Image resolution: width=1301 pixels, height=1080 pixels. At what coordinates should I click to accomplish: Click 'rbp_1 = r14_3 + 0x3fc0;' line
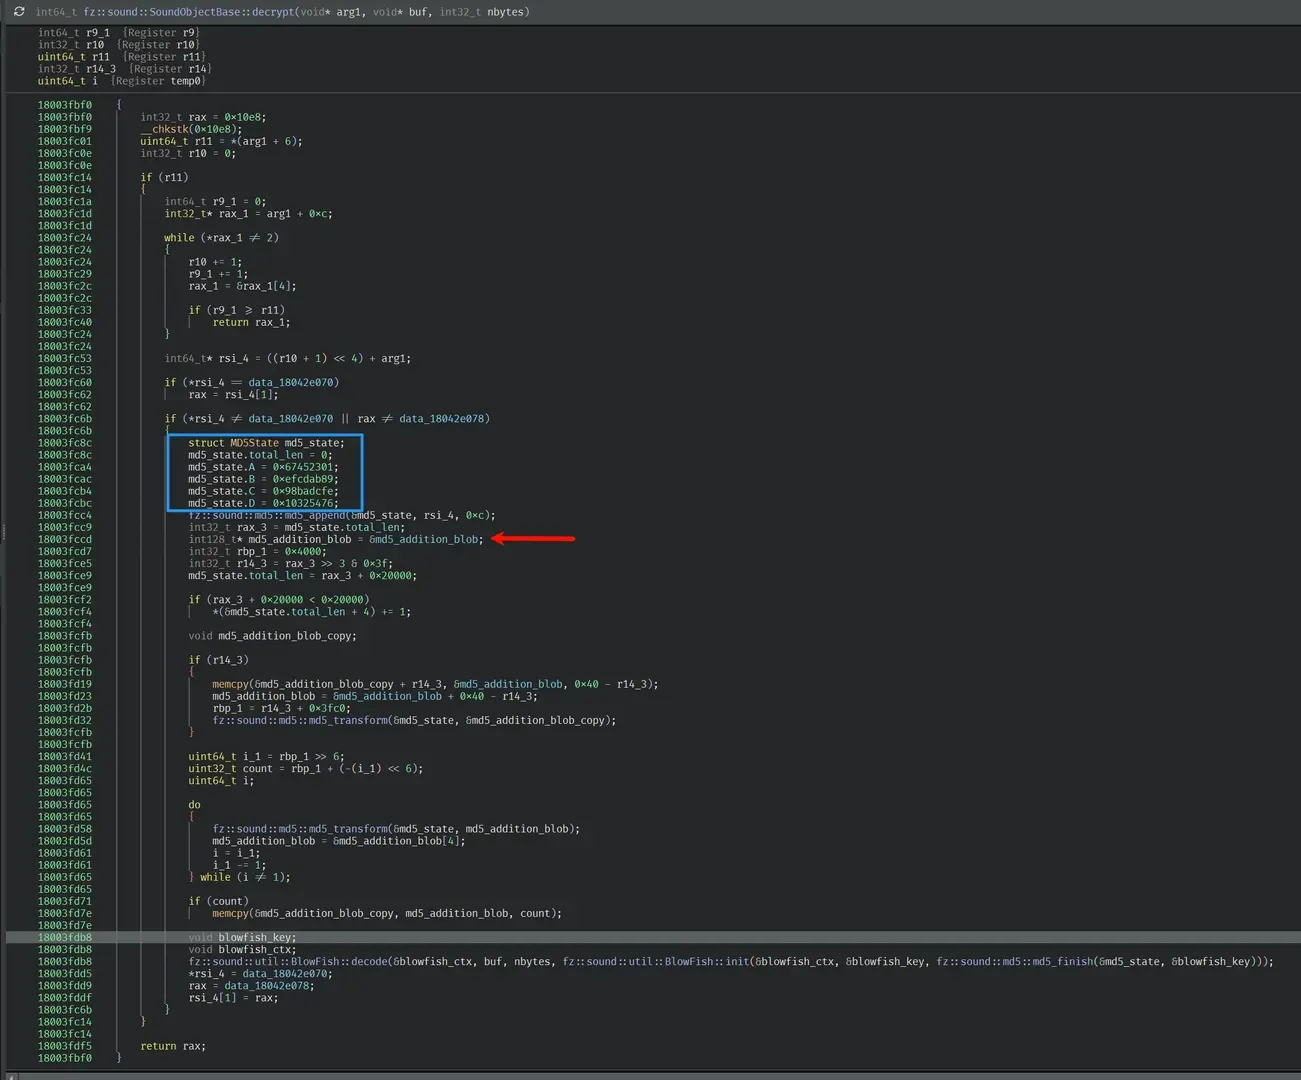[x=281, y=708]
